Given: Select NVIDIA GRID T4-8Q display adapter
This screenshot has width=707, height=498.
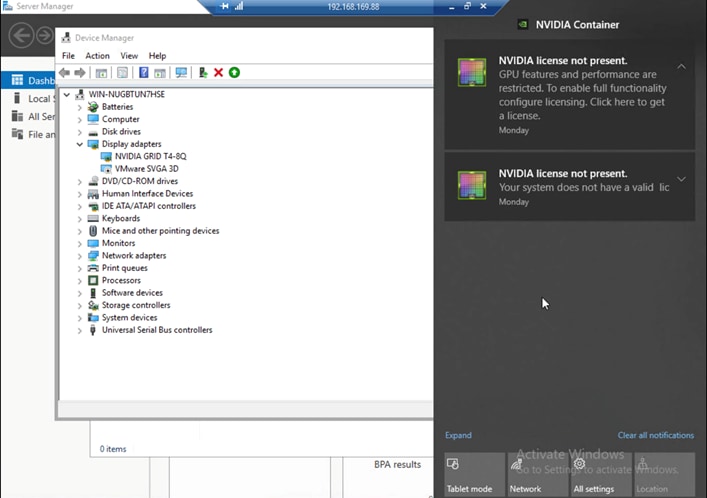Looking at the screenshot, I should tap(150, 156).
